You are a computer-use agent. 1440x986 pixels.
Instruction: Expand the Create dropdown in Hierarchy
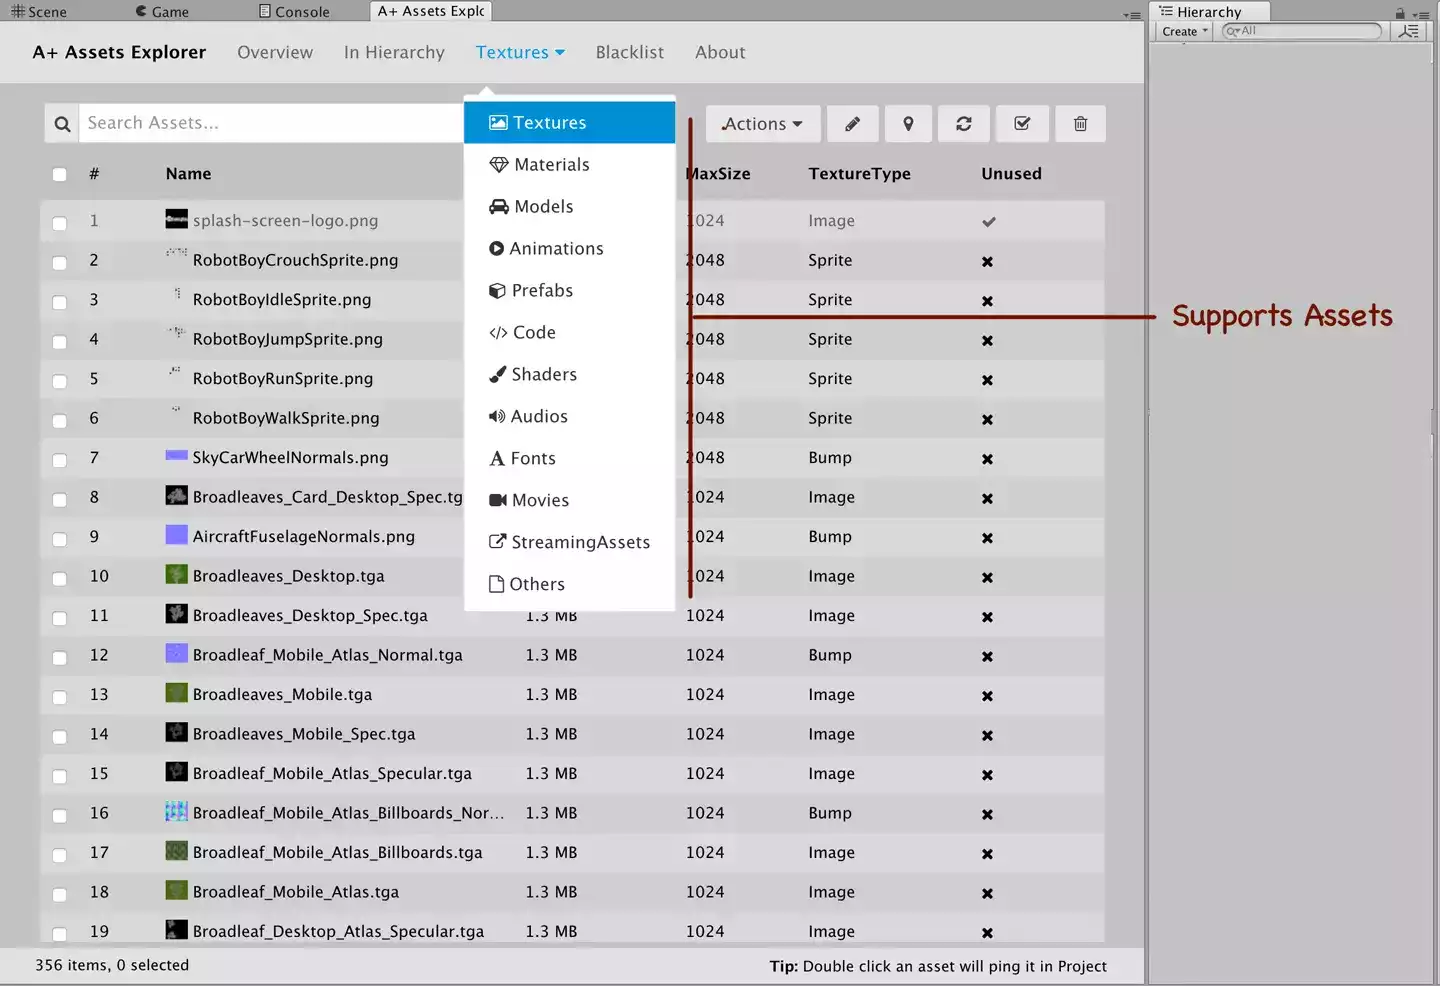(1185, 32)
